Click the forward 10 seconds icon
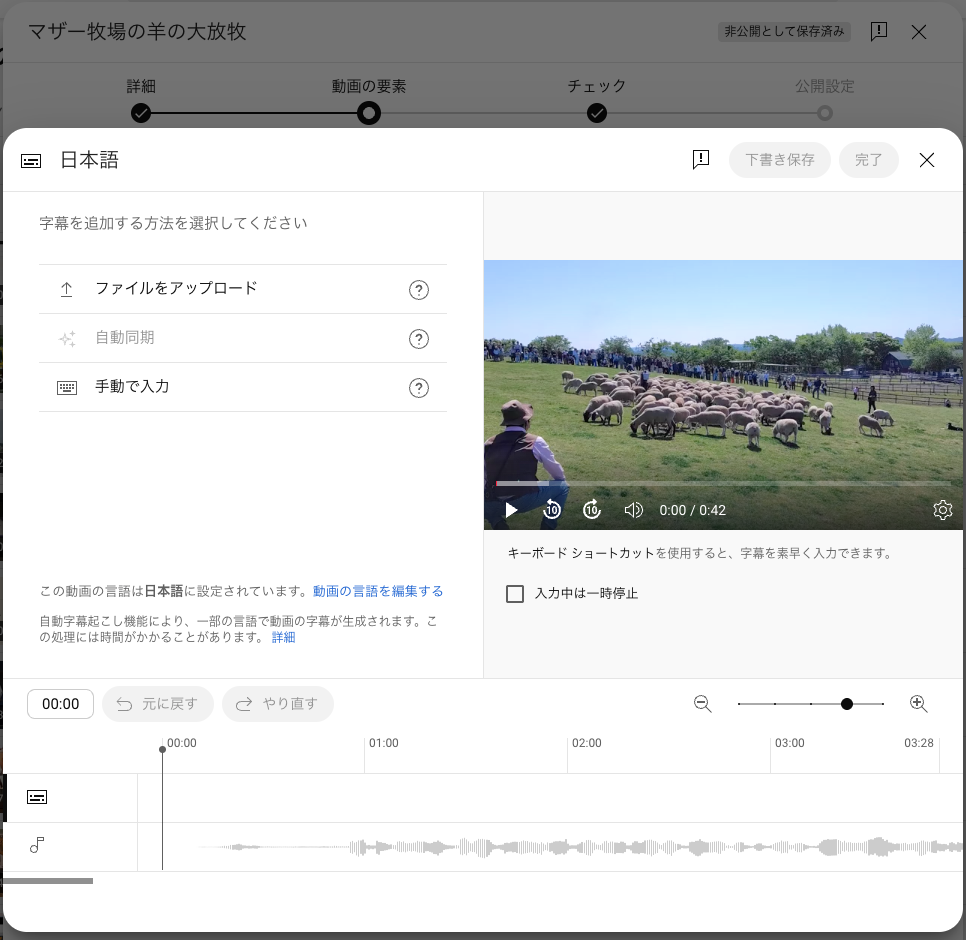The width and height of the screenshot is (966, 940). pos(592,510)
